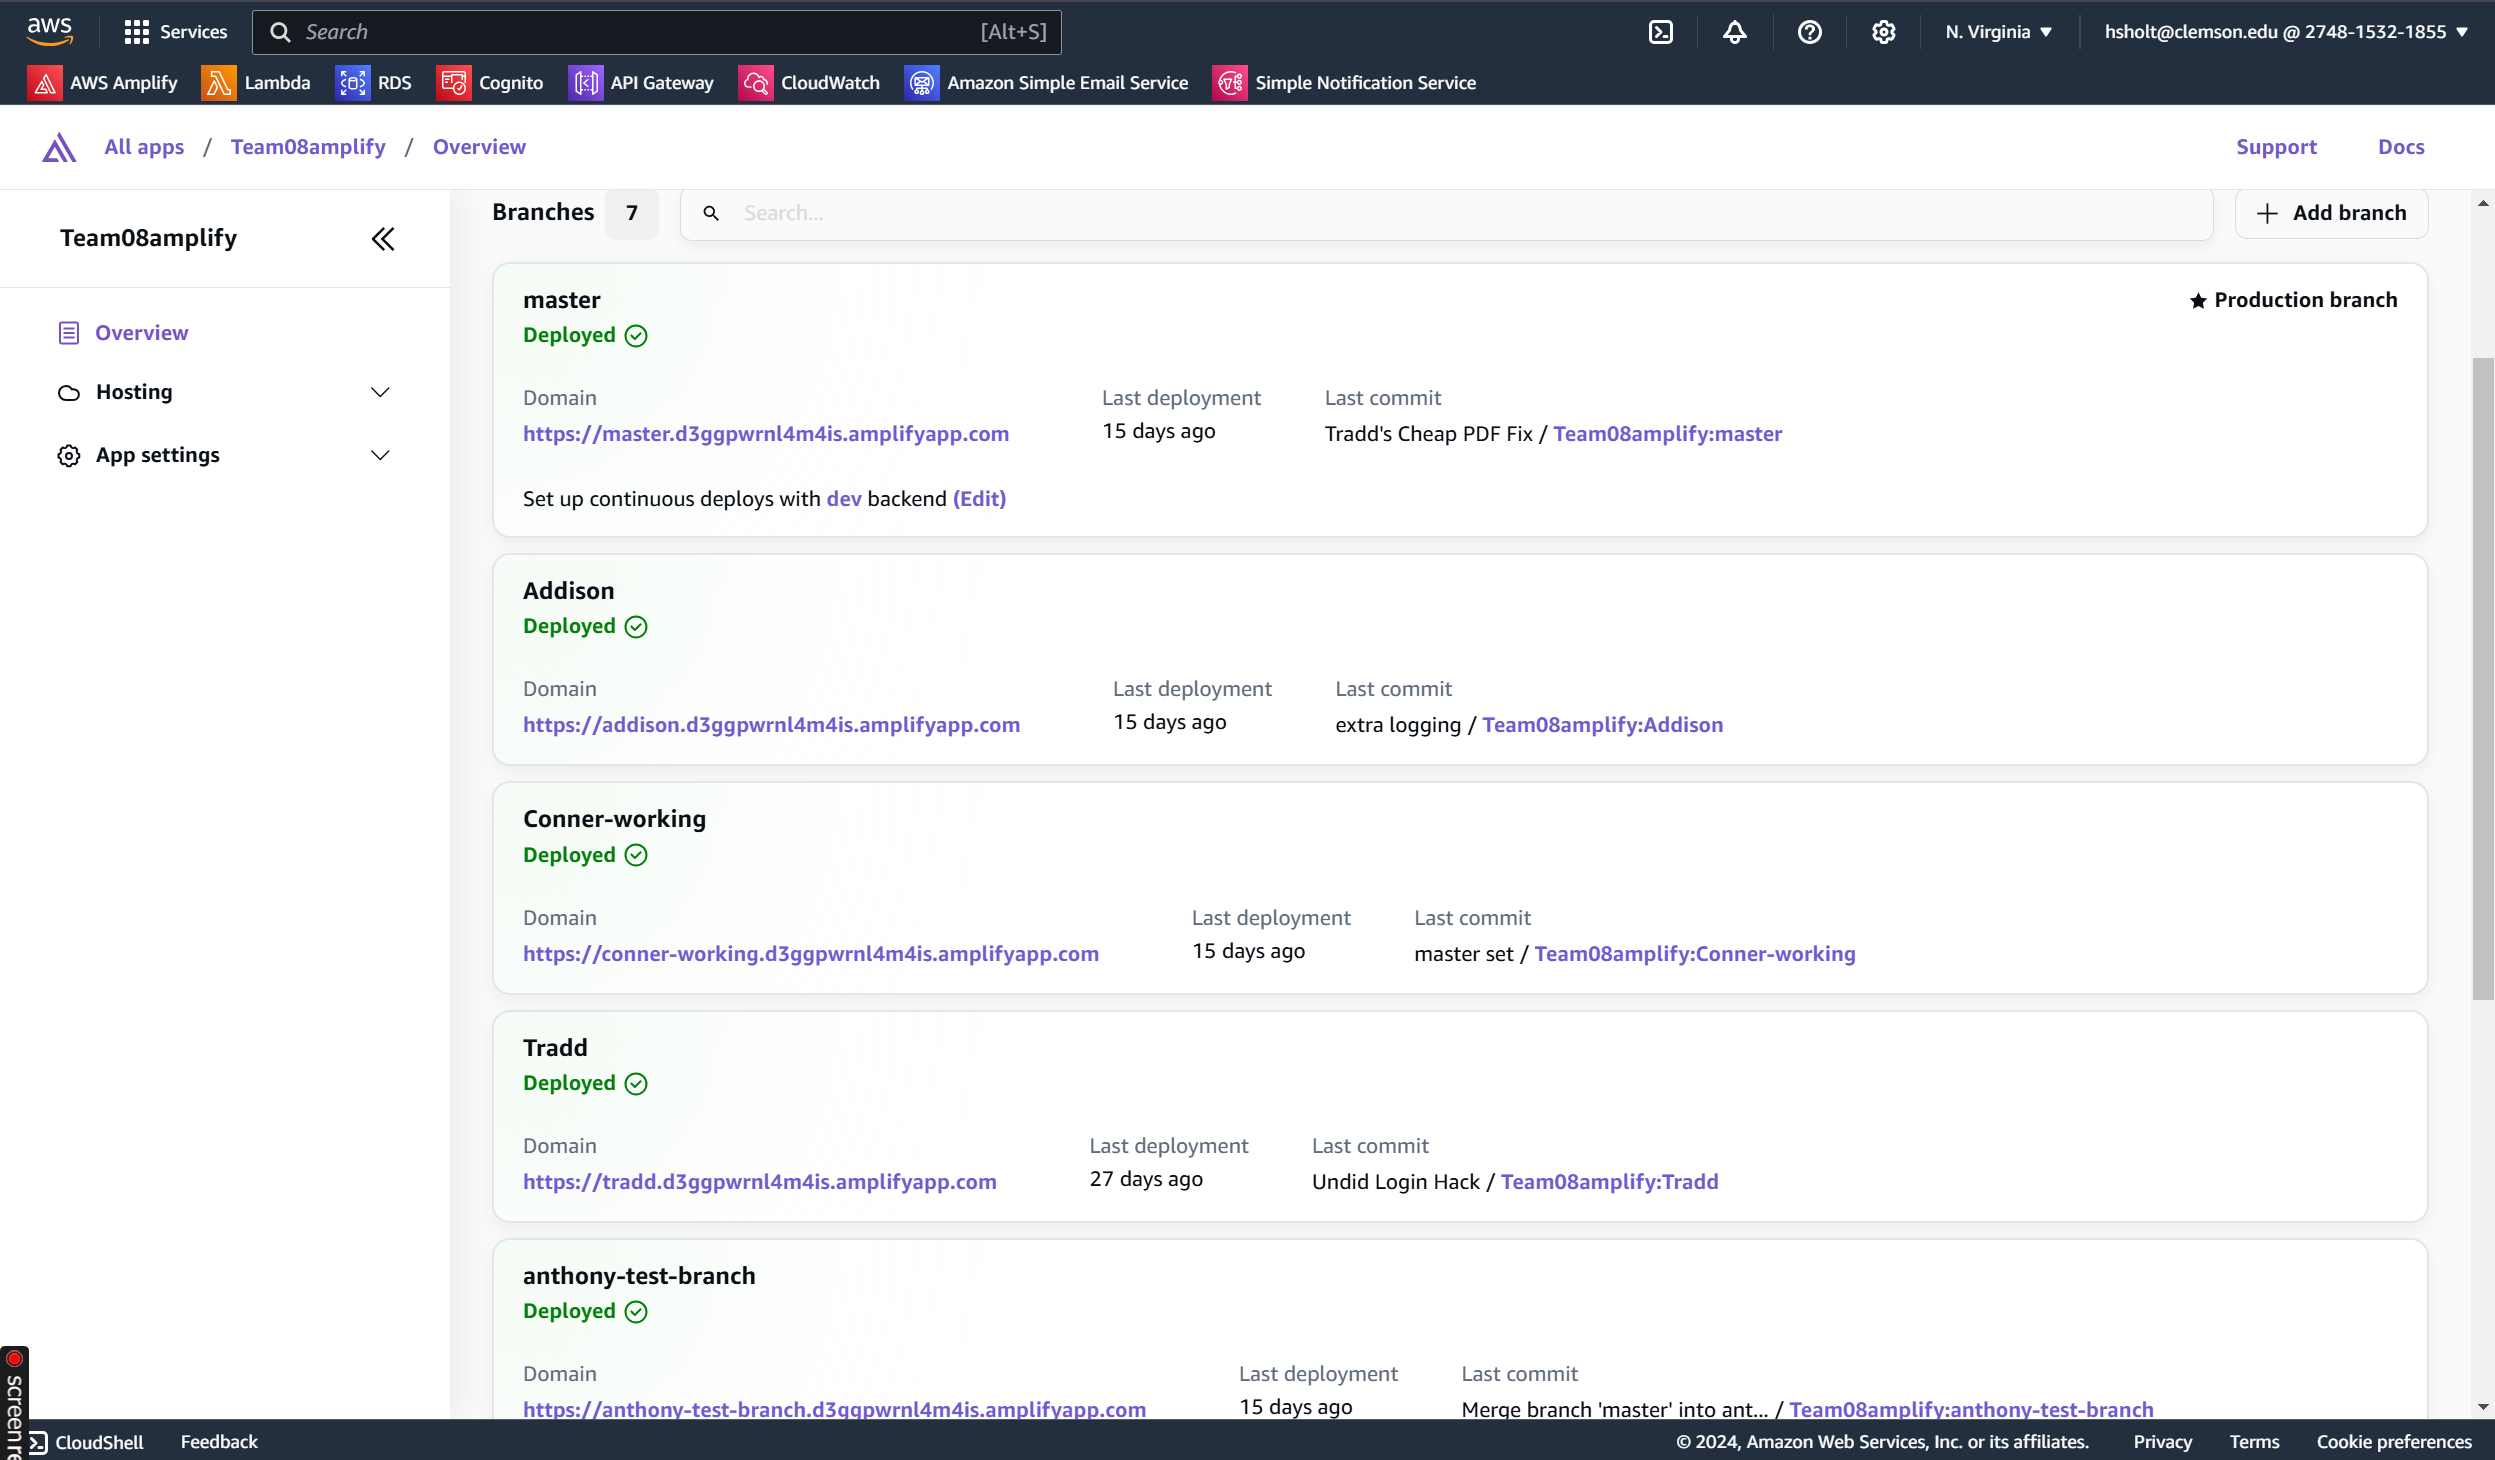
Task: Select the Overview breadcrumb
Action: [x=479, y=147]
